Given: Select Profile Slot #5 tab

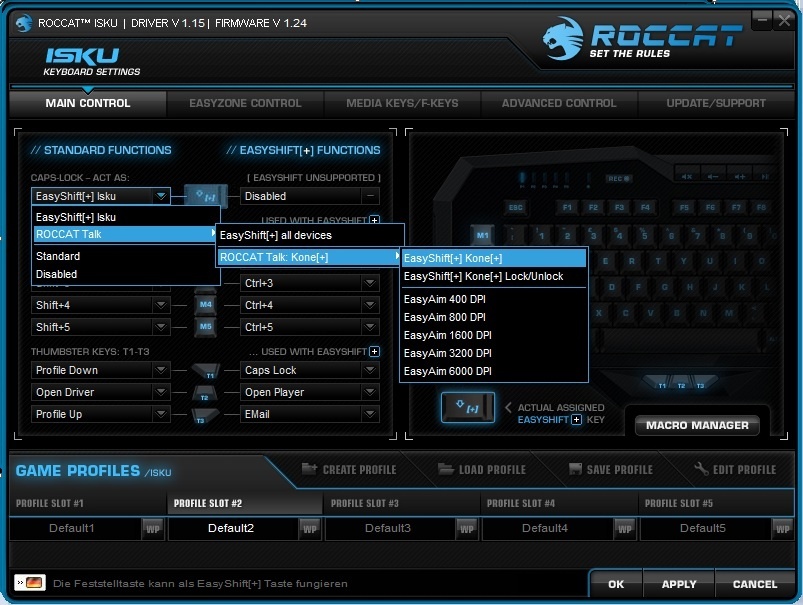Looking at the screenshot, I should (x=716, y=504).
